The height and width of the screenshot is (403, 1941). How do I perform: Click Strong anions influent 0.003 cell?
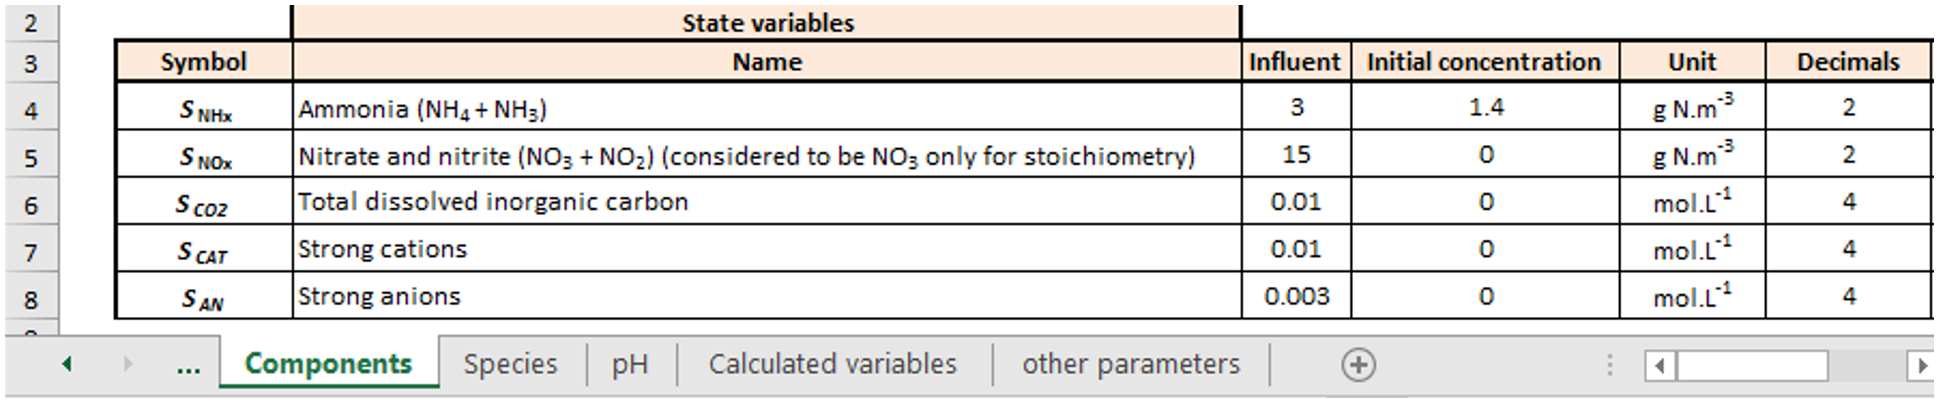1296,296
